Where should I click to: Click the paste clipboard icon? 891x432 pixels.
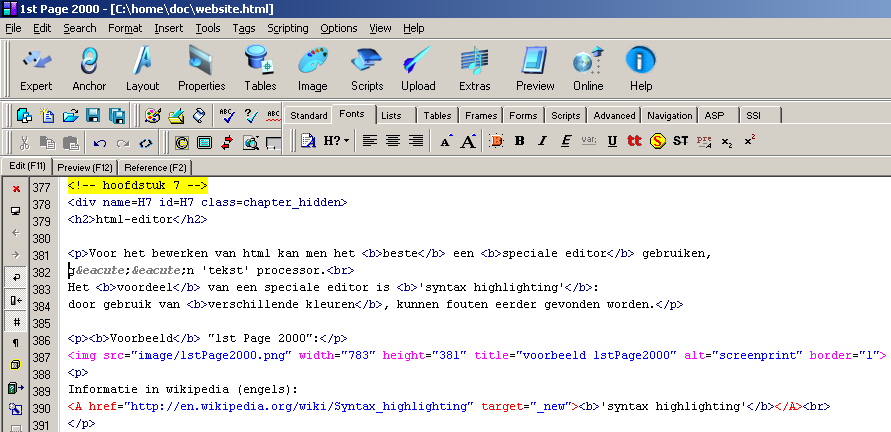click(x=70, y=143)
